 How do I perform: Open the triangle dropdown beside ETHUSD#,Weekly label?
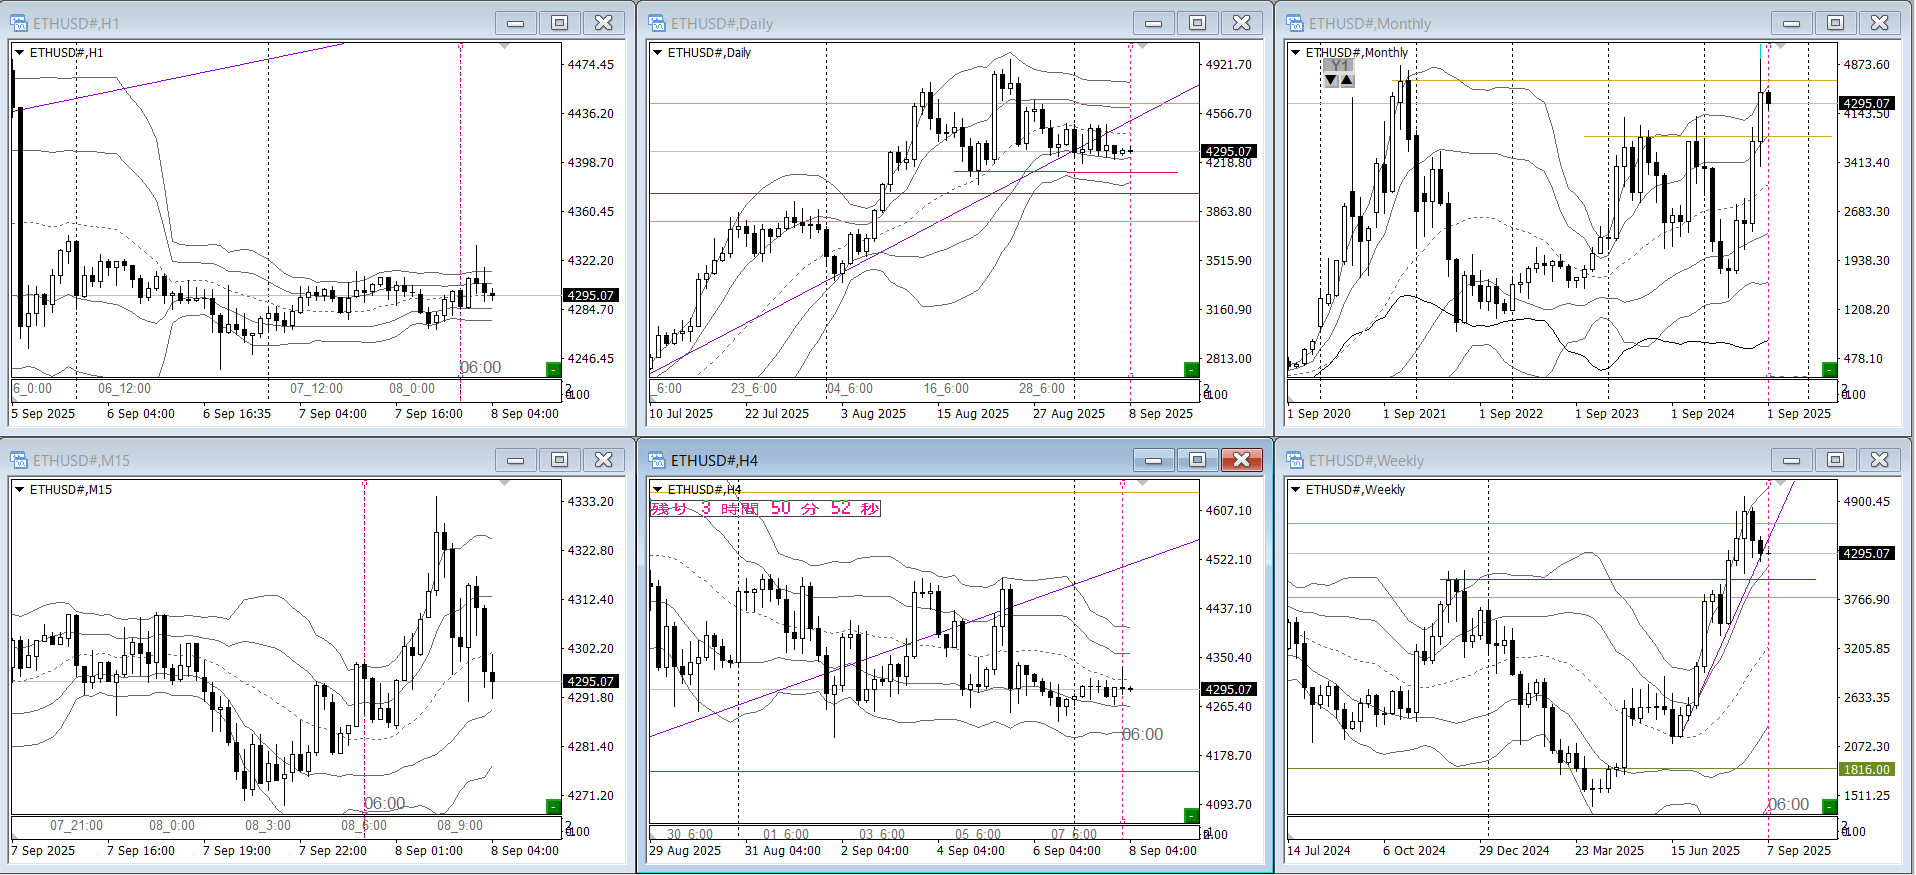pyautogui.click(x=1296, y=490)
